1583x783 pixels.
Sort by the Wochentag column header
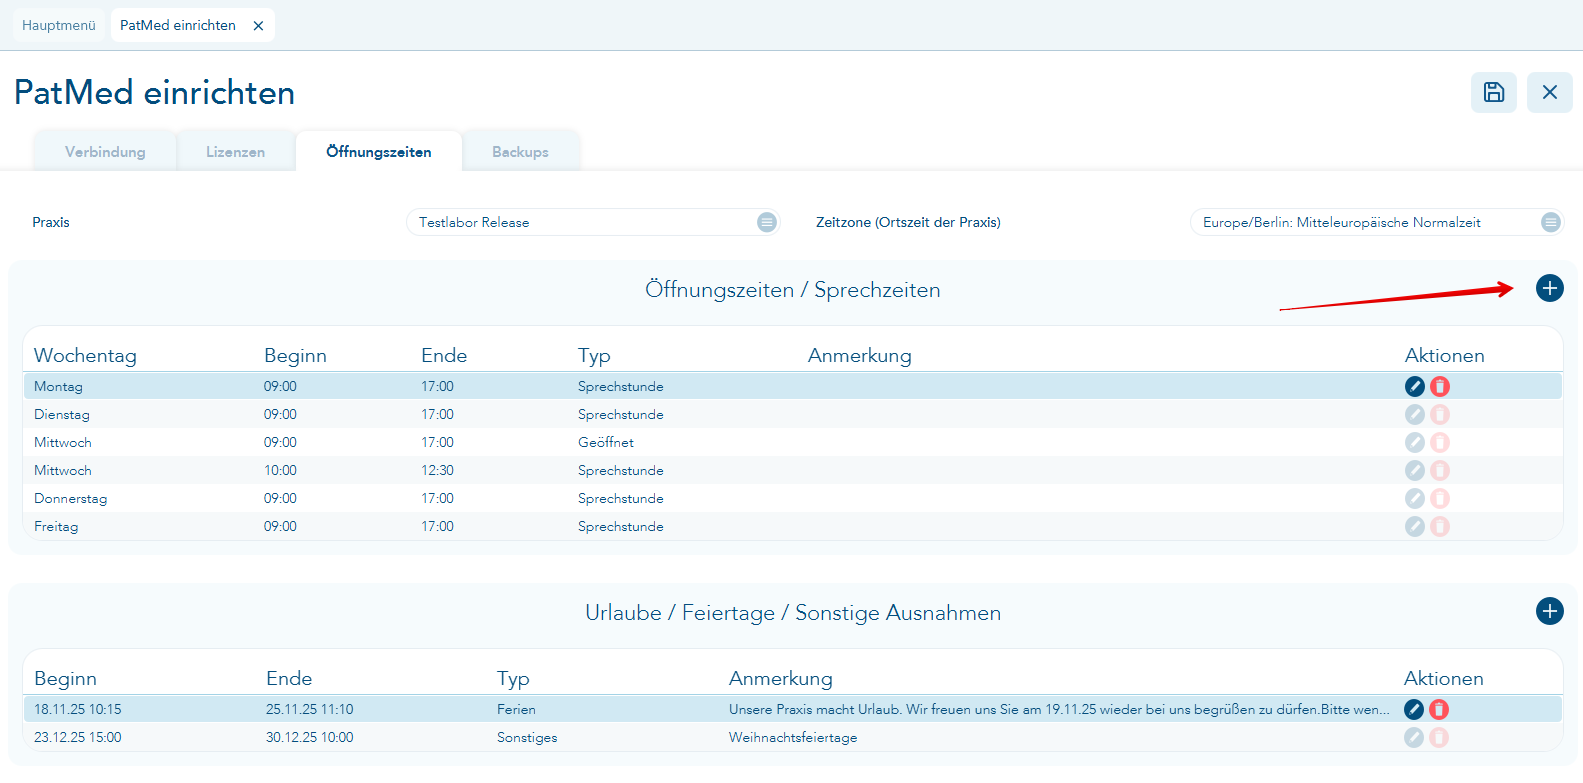pyautogui.click(x=85, y=355)
